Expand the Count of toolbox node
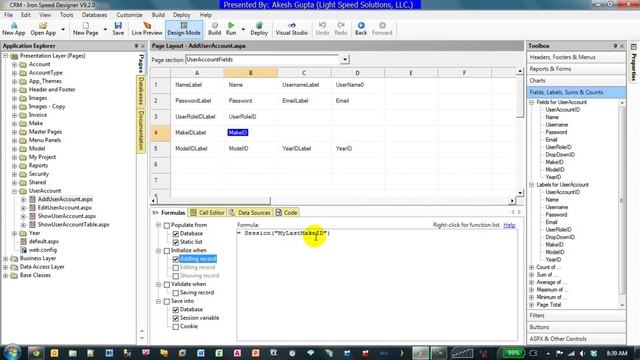 tap(532, 267)
